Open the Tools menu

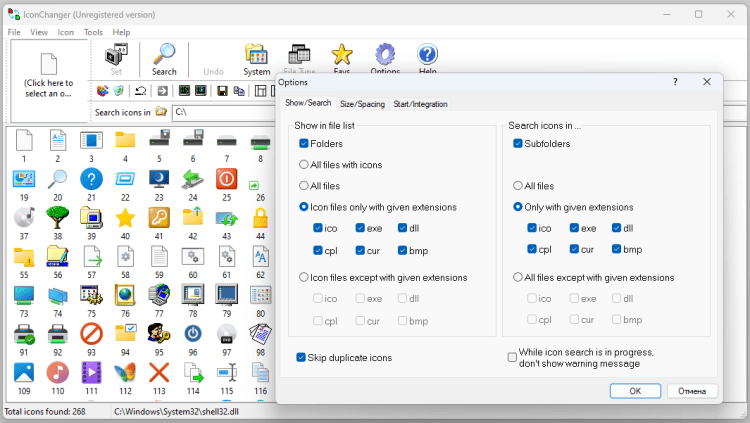93,32
